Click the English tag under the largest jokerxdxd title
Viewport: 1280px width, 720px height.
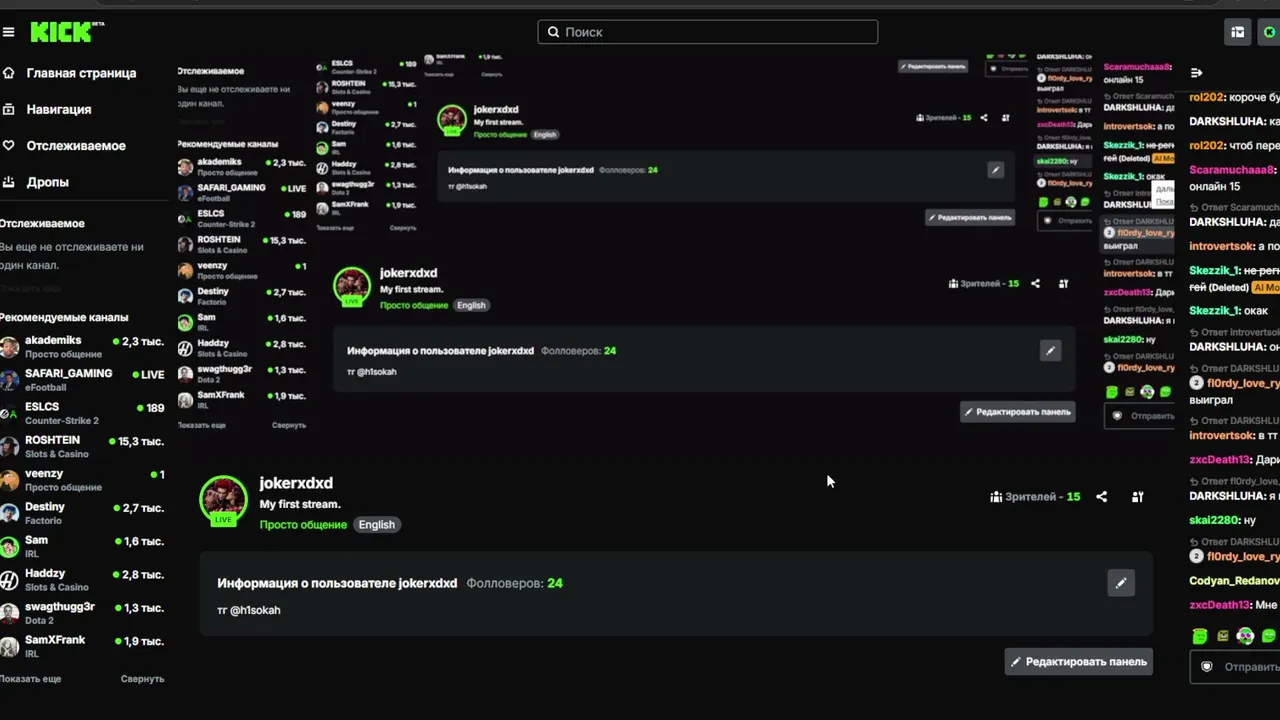[x=377, y=525]
